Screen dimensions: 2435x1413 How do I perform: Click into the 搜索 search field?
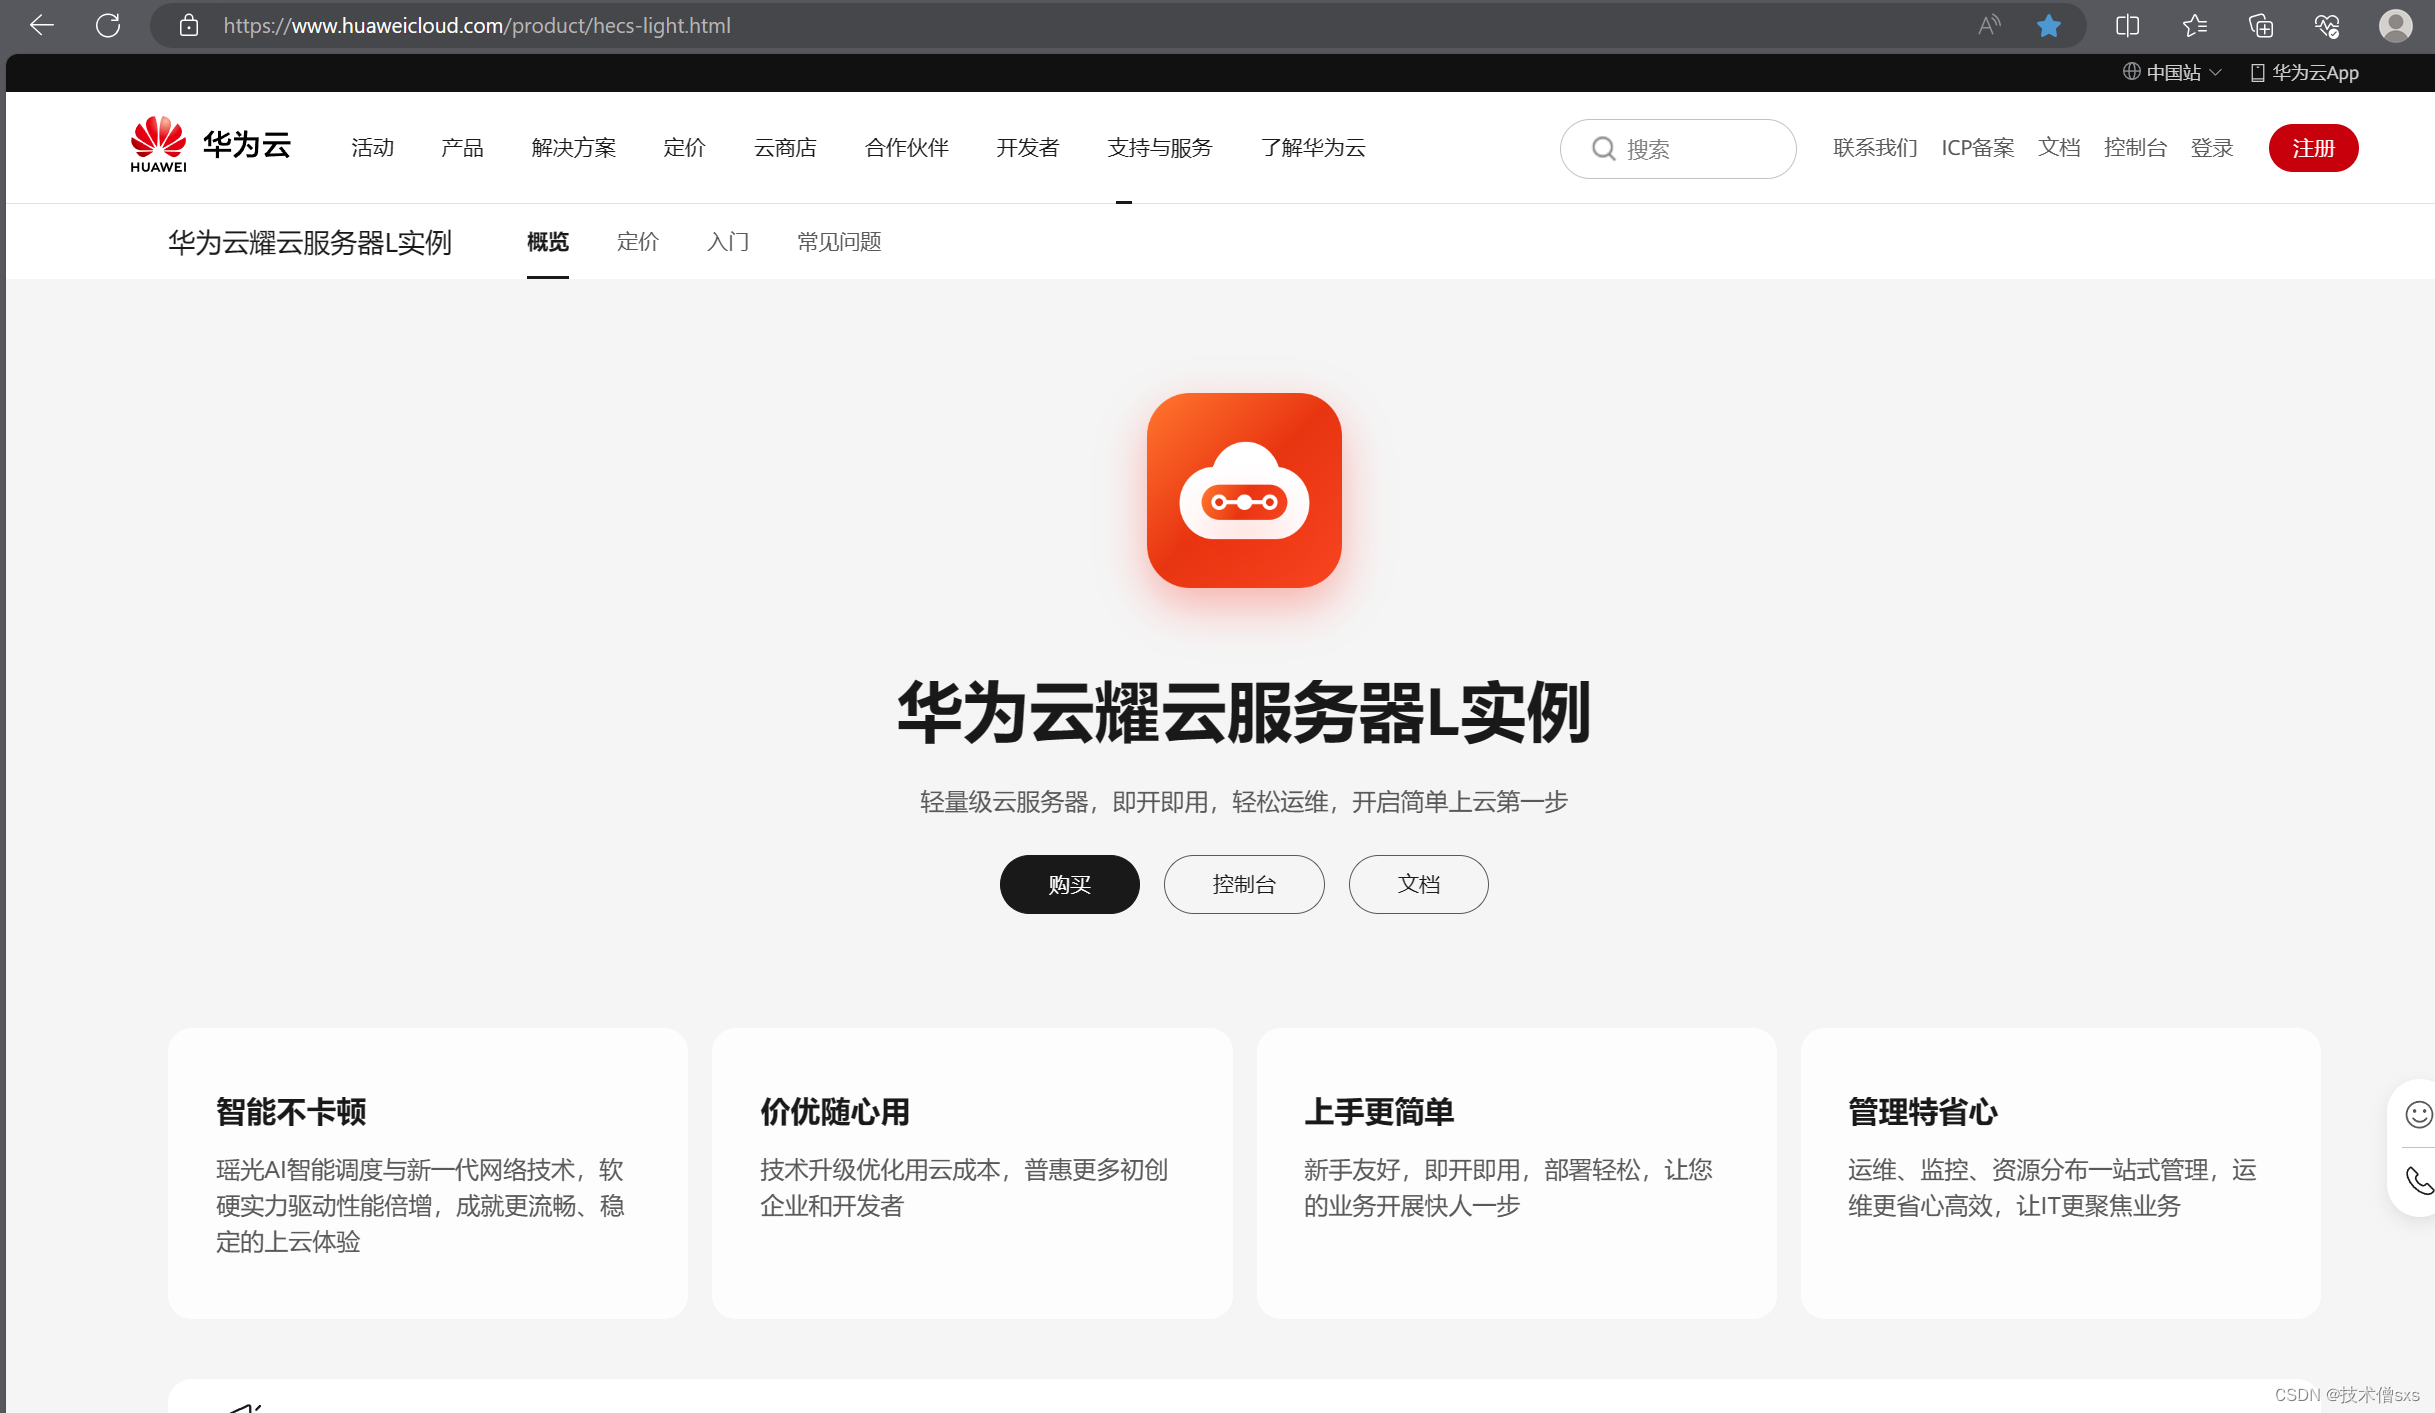[1678, 148]
